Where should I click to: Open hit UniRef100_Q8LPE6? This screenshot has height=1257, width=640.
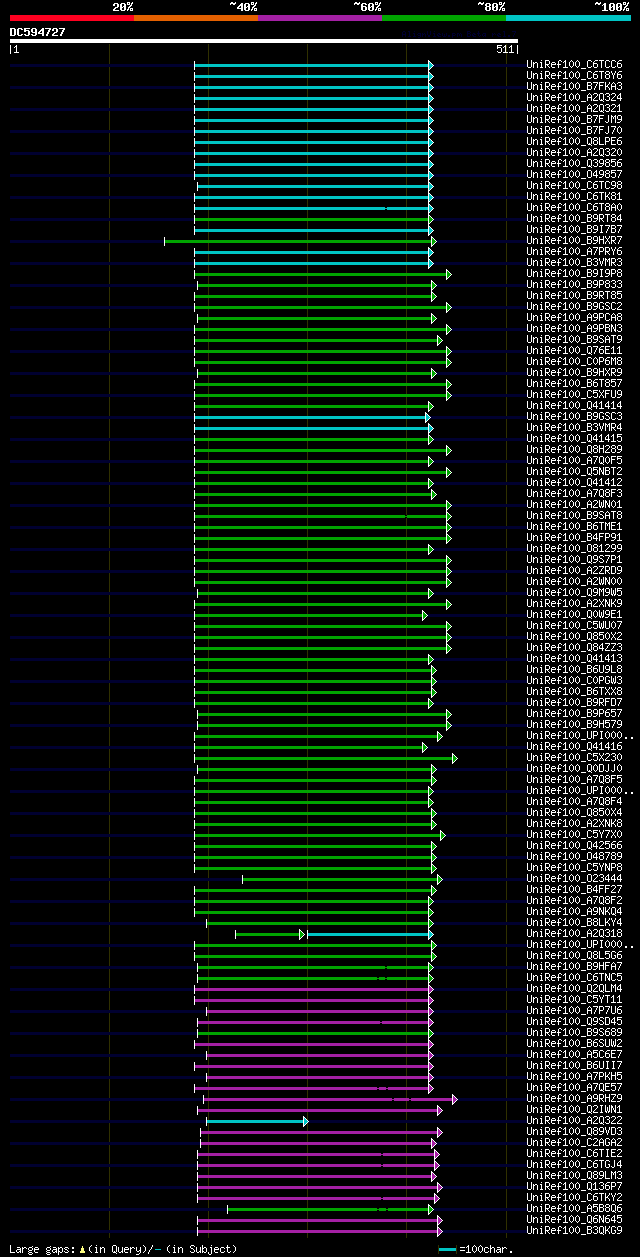(x=574, y=141)
